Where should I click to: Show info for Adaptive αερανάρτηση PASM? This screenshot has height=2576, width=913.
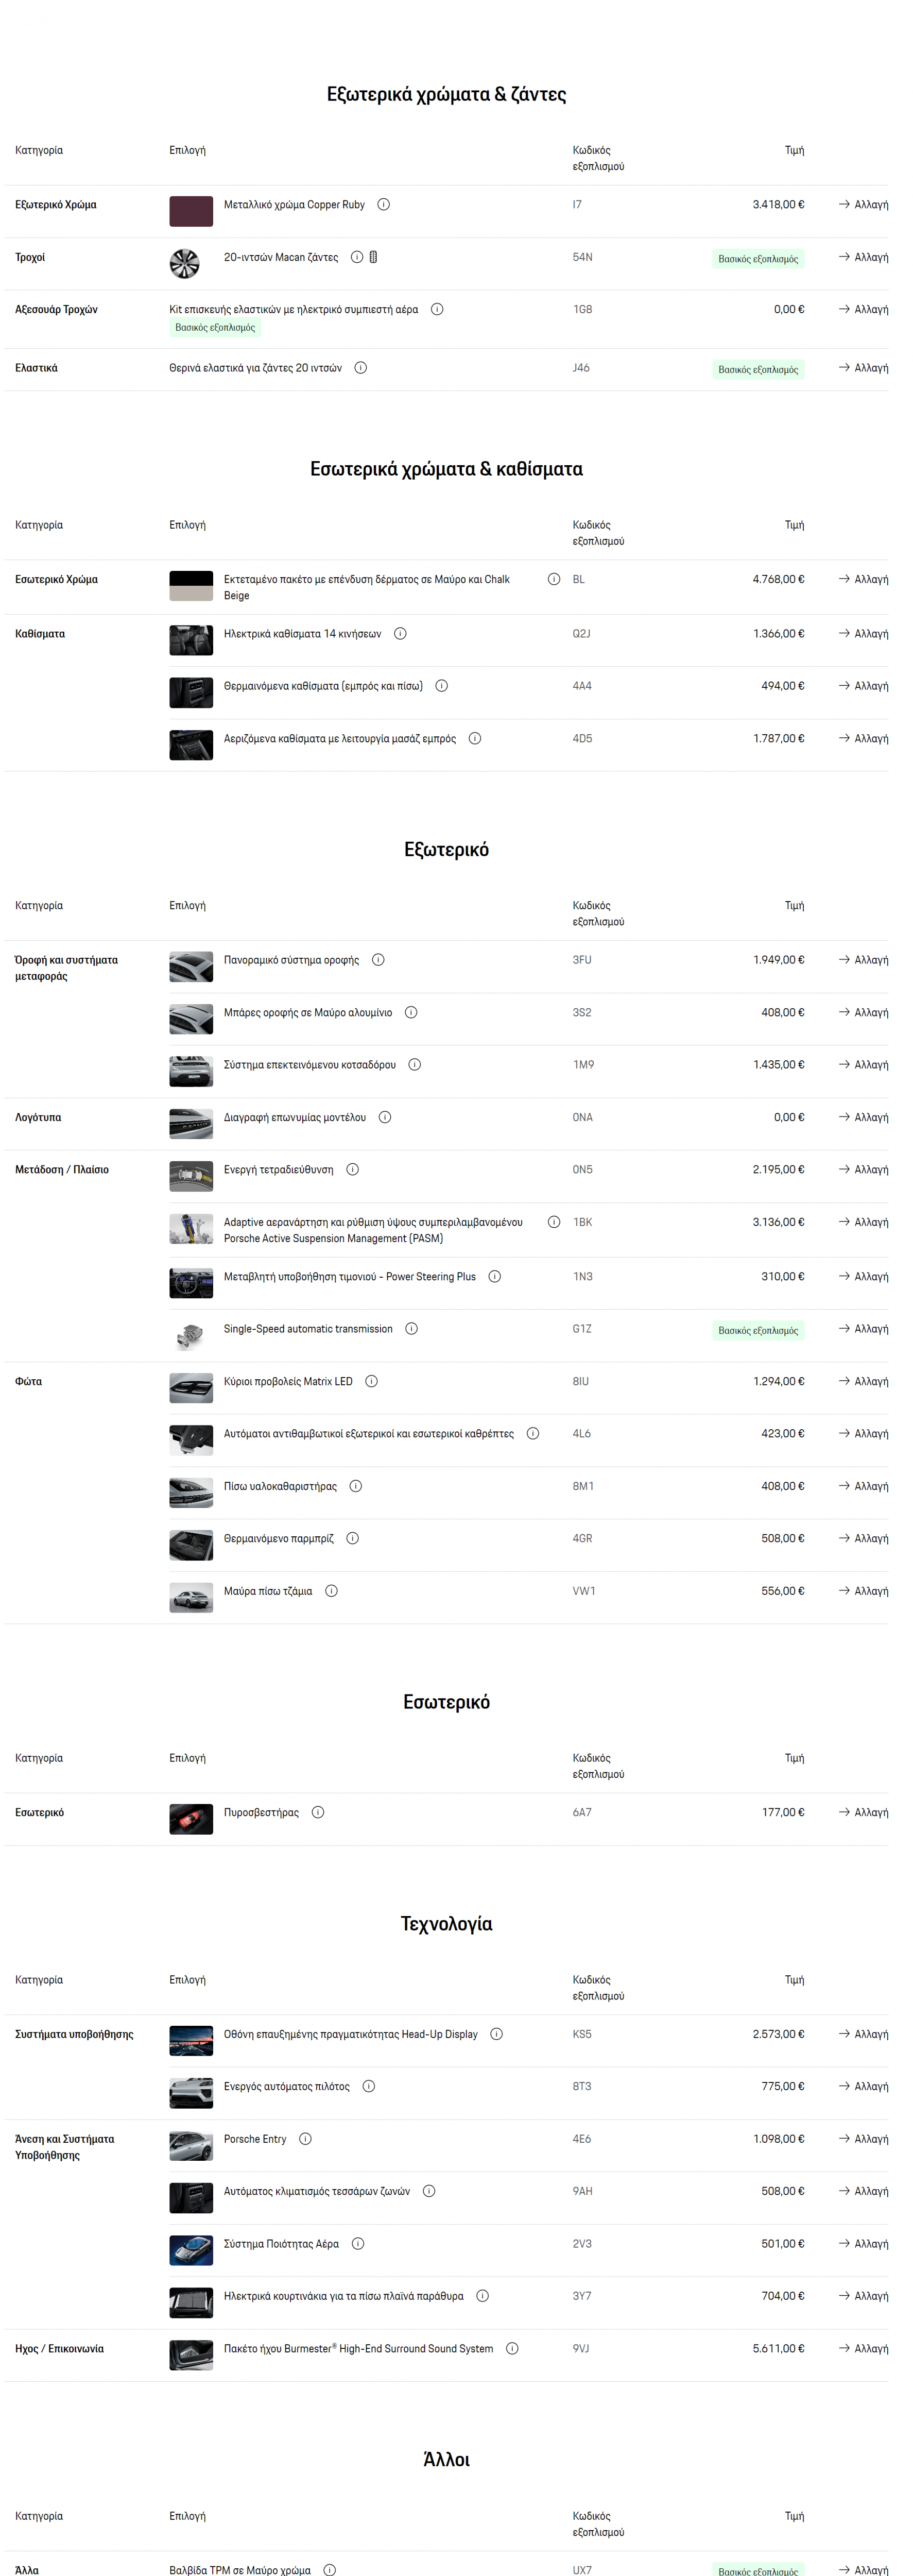point(554,1222)
